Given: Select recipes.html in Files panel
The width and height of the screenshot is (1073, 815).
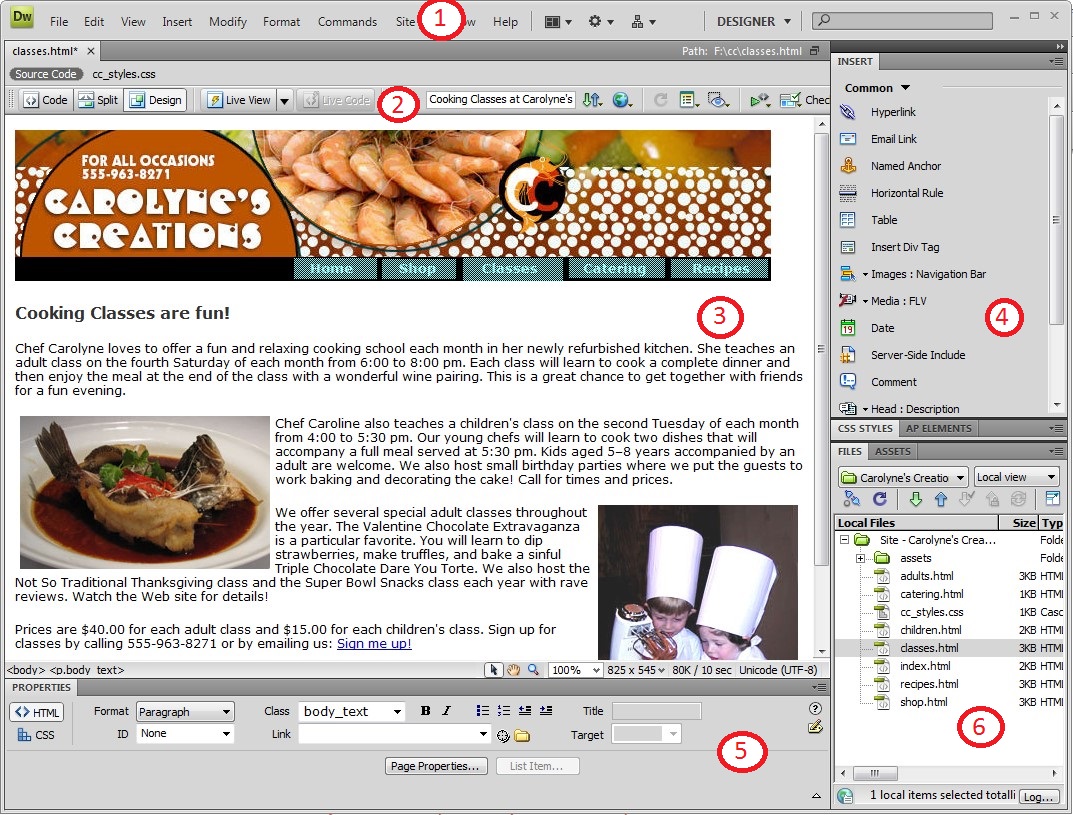Looking at the screenshot, I should [x=929, y=684].
